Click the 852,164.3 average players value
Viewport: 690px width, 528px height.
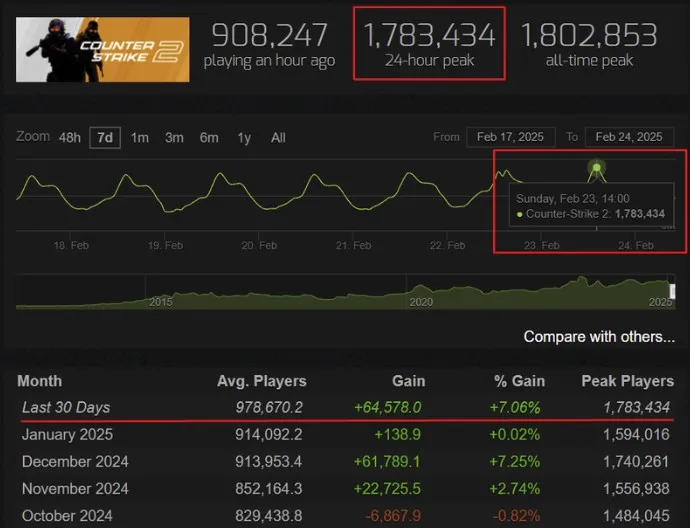pyautogui.click(x=269, y=489)
